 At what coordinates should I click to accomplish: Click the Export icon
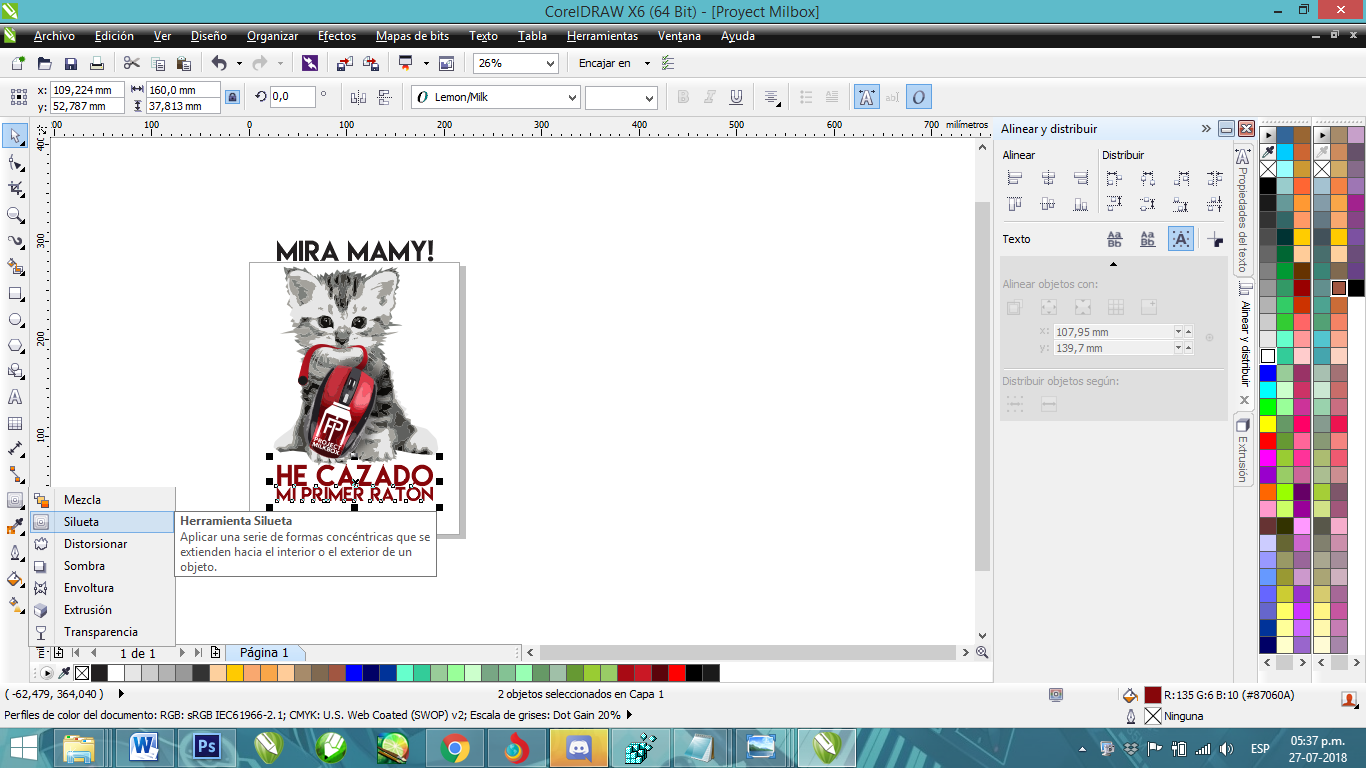pyautogui.click(x=371, y=63)
